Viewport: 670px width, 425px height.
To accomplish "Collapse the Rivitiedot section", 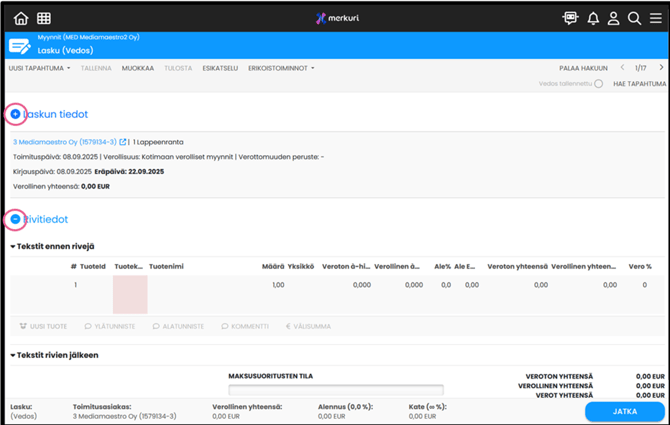I will pos(16,218).
